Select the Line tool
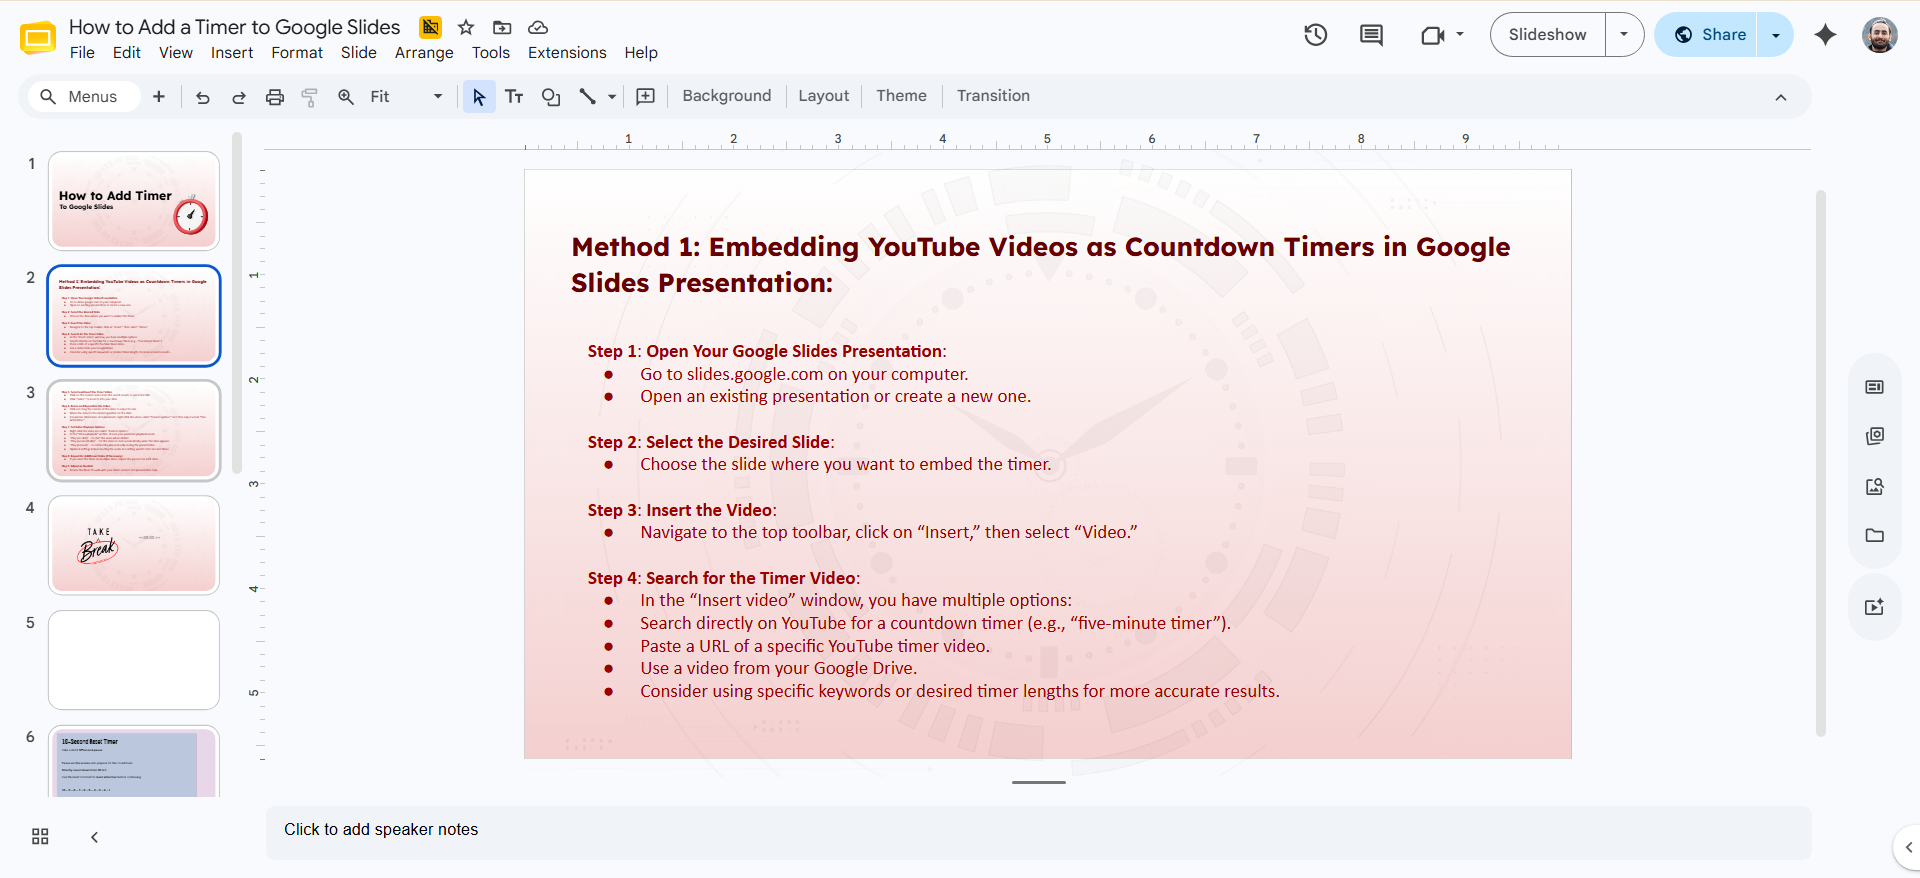The image size is (1920, 878). tap(588, 97)
